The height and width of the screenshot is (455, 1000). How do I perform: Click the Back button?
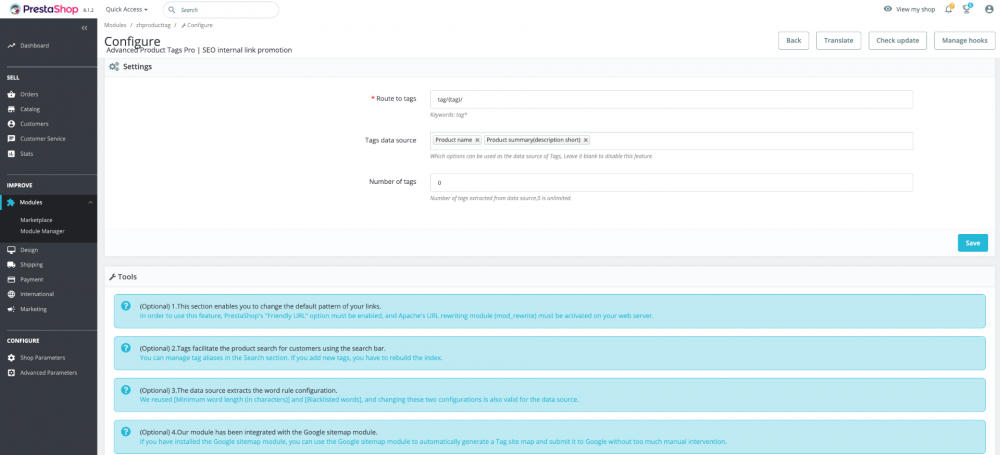[793, 40]
